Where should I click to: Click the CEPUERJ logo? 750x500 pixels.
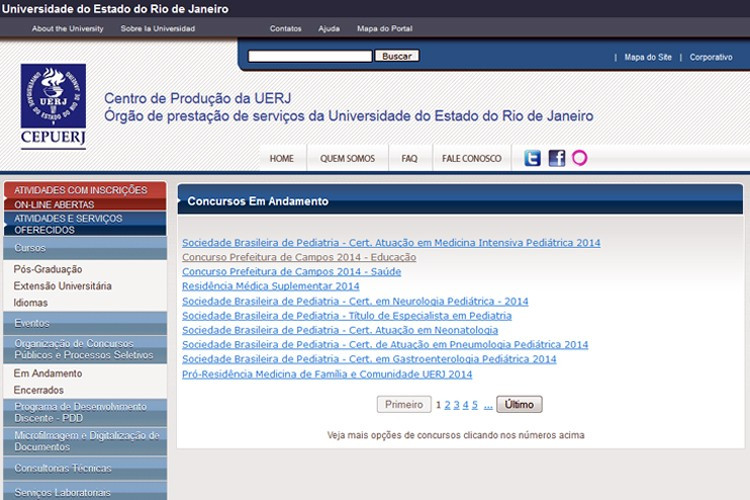53,107
